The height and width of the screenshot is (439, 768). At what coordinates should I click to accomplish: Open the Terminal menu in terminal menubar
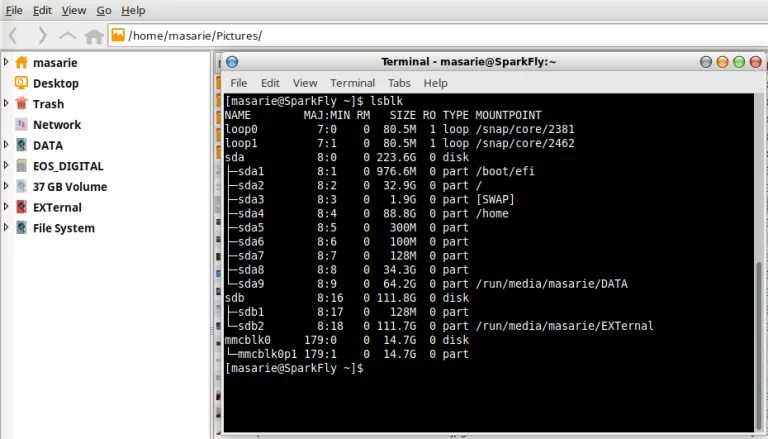click(x=352, y=83)
